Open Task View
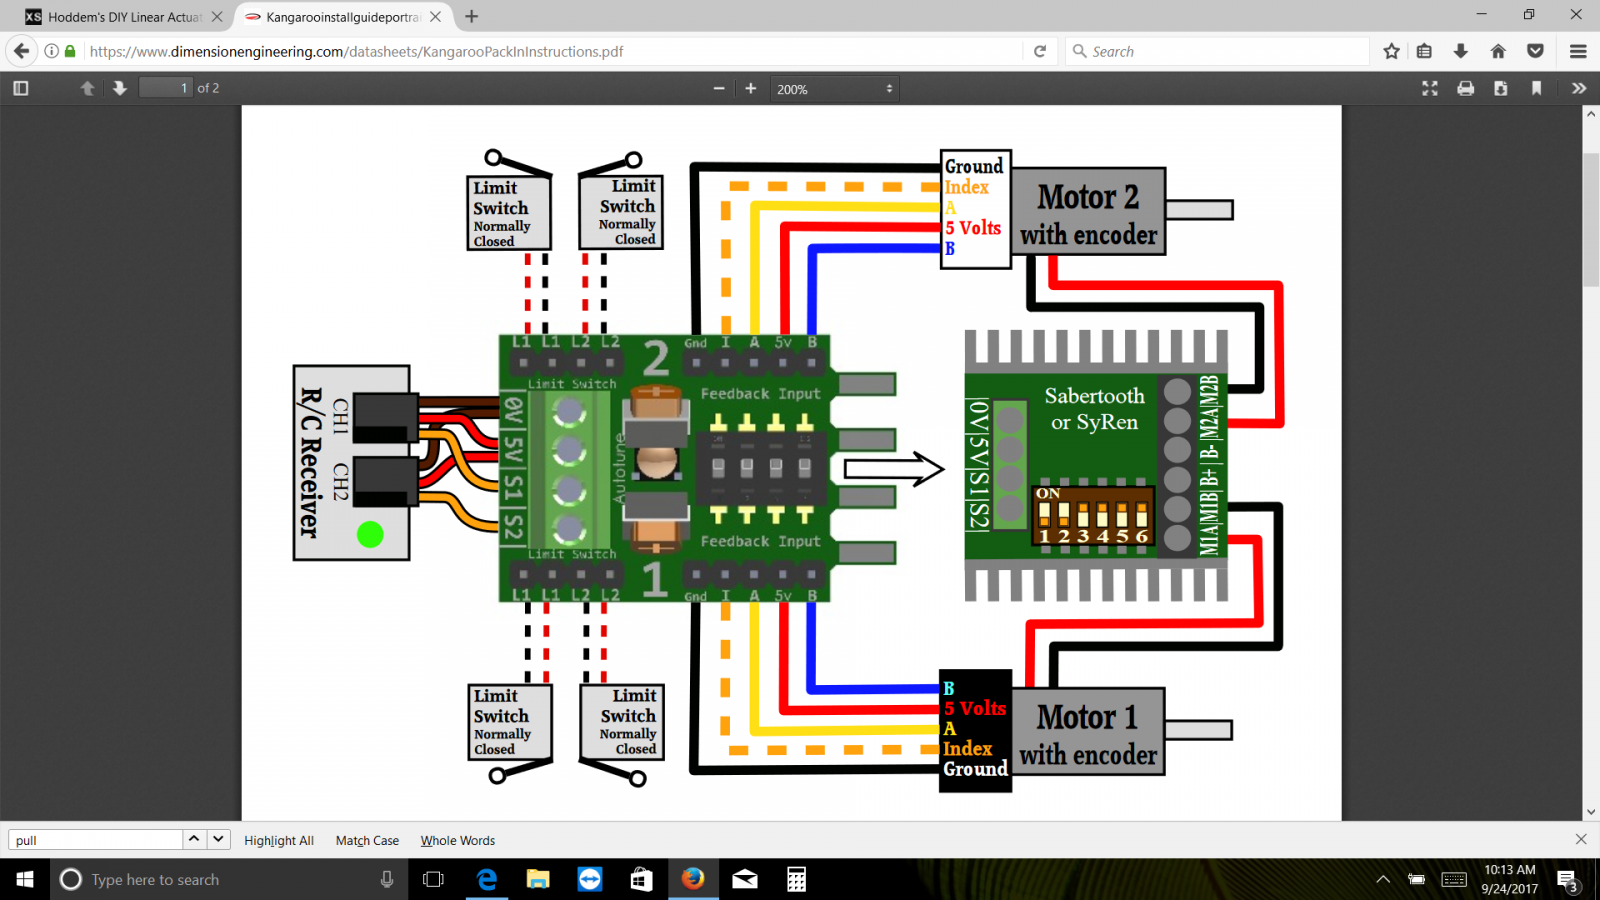 (x=433, y=879)
